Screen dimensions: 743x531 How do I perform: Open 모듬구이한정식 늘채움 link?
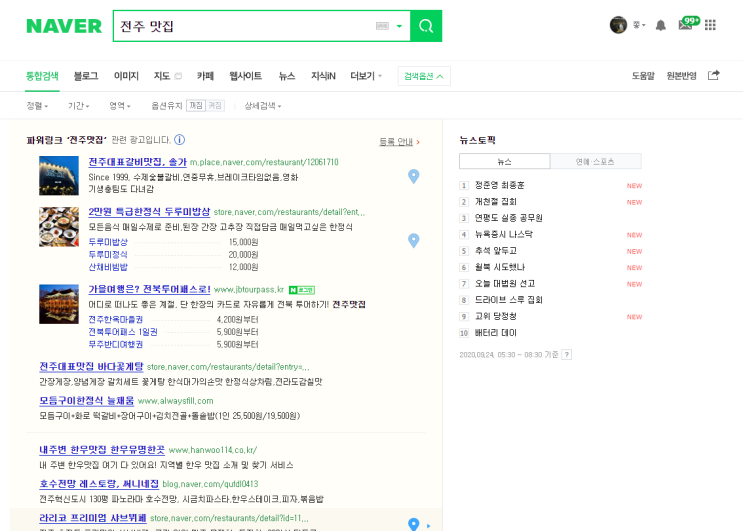87,401
